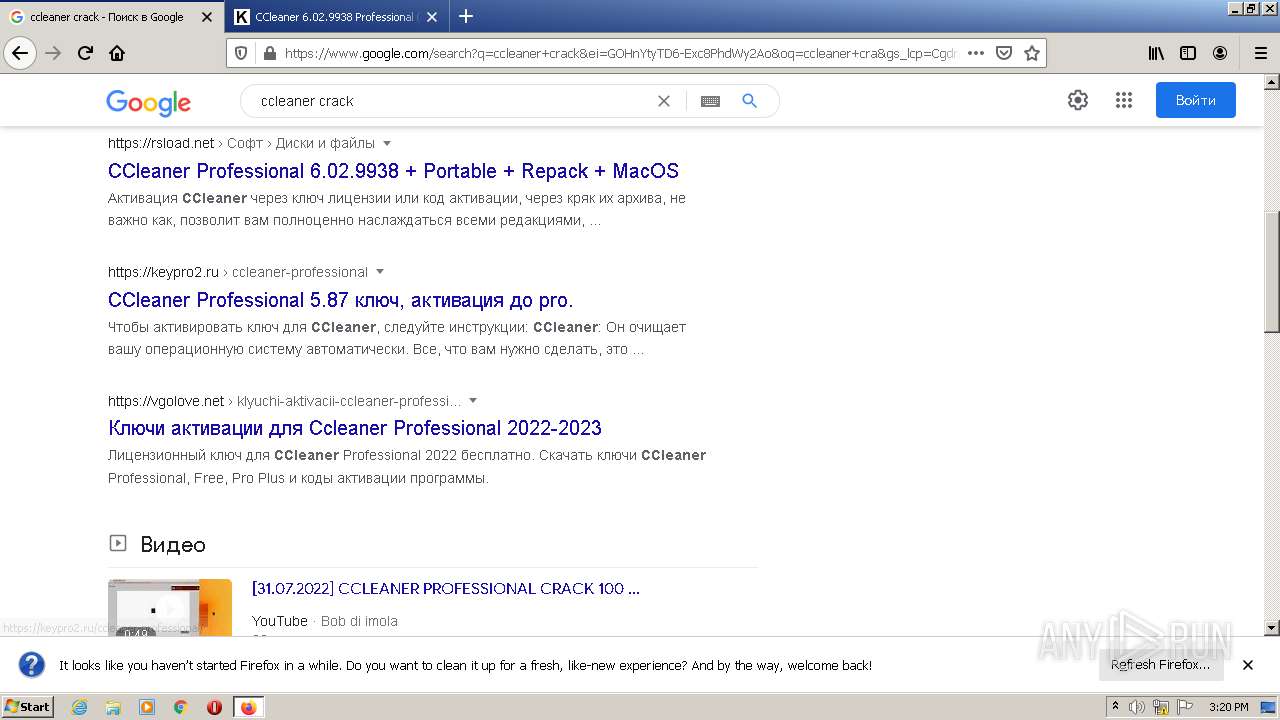Open the Firefox hamburger menu

tap(1260, 53)
